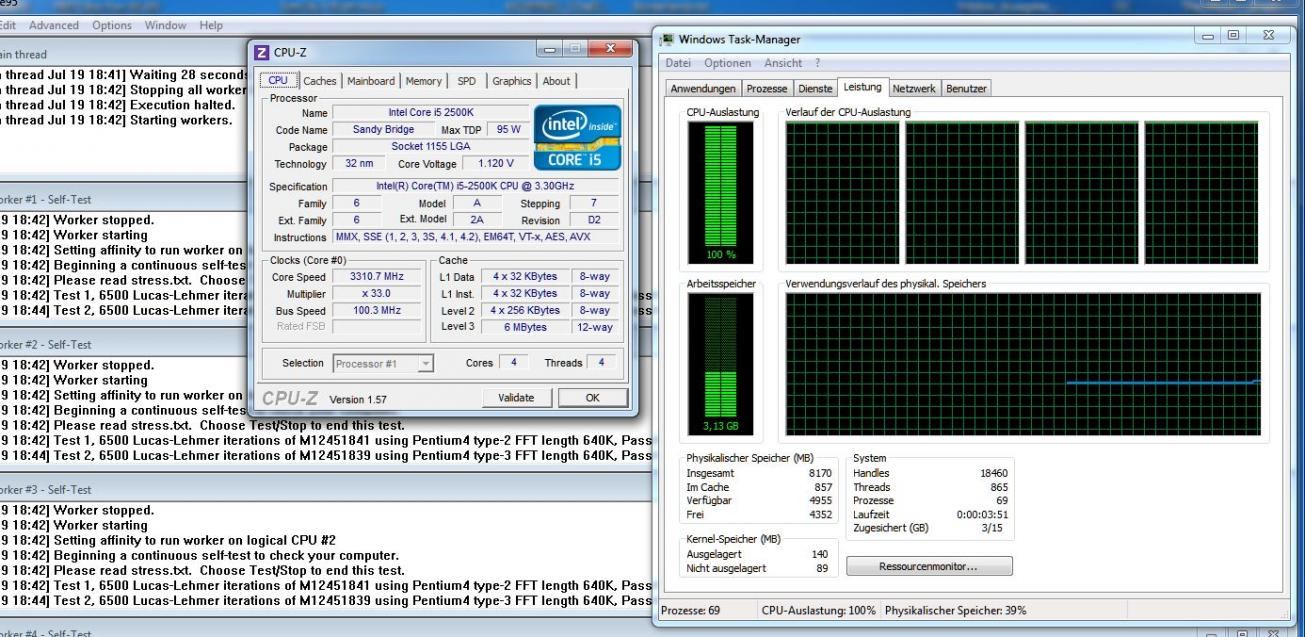
Task: Minimize the CPU-Z window
Action: click(x=550, y=50)
